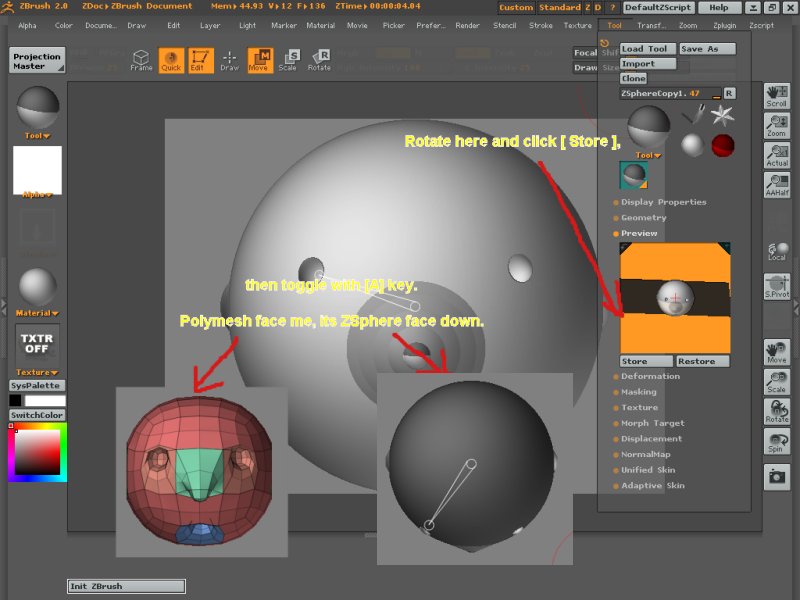Image resolution: width=800 pixels, height=600 pixels.
Task: Open the Material menu
Action: click(320, 25)
